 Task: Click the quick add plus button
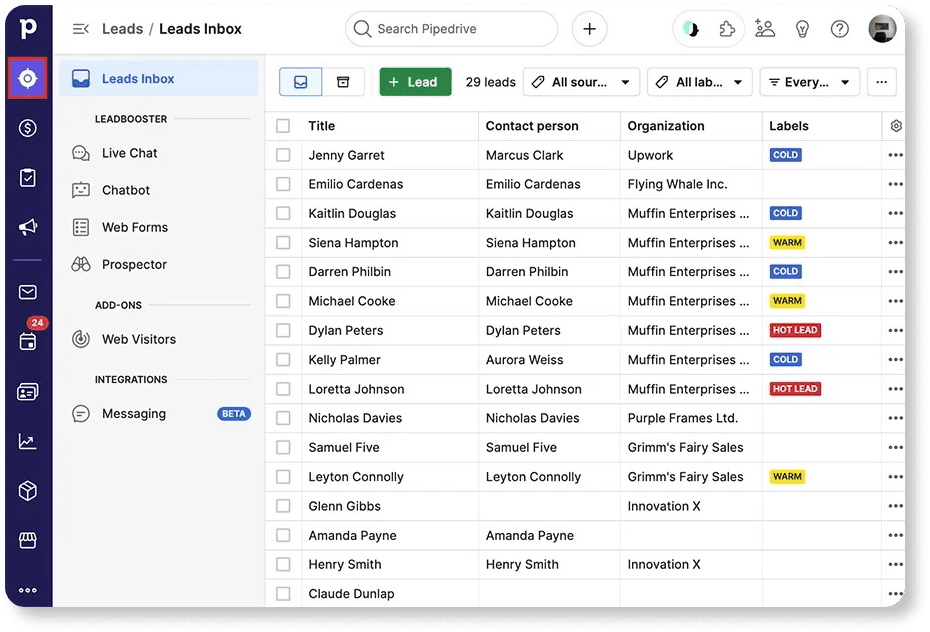pyautogui.click(x=589, y=28)
